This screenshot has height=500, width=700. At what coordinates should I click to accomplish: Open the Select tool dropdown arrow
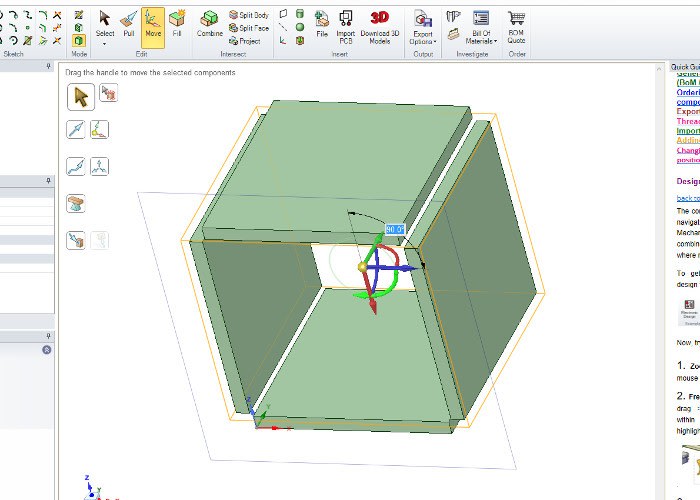click(105, 44)
